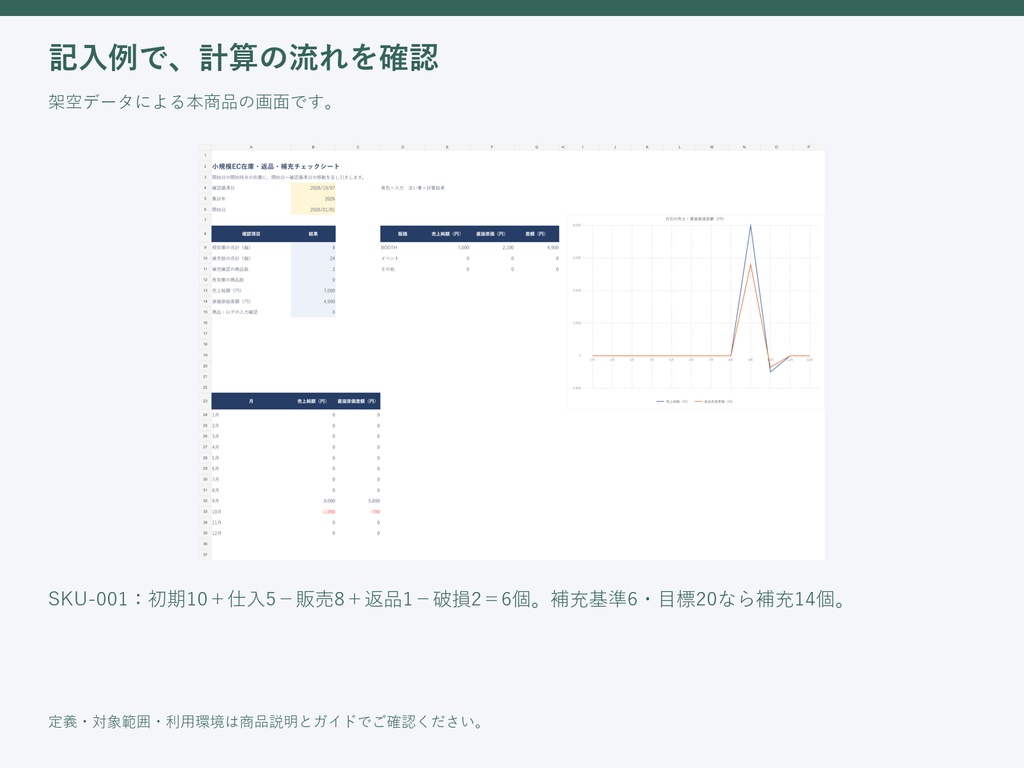The height and width of the screenshot is (768, 1024).
Task: Select the sheet title 小規模EC在庫・返品・補充チェックシート
Action: click(276, 167)
